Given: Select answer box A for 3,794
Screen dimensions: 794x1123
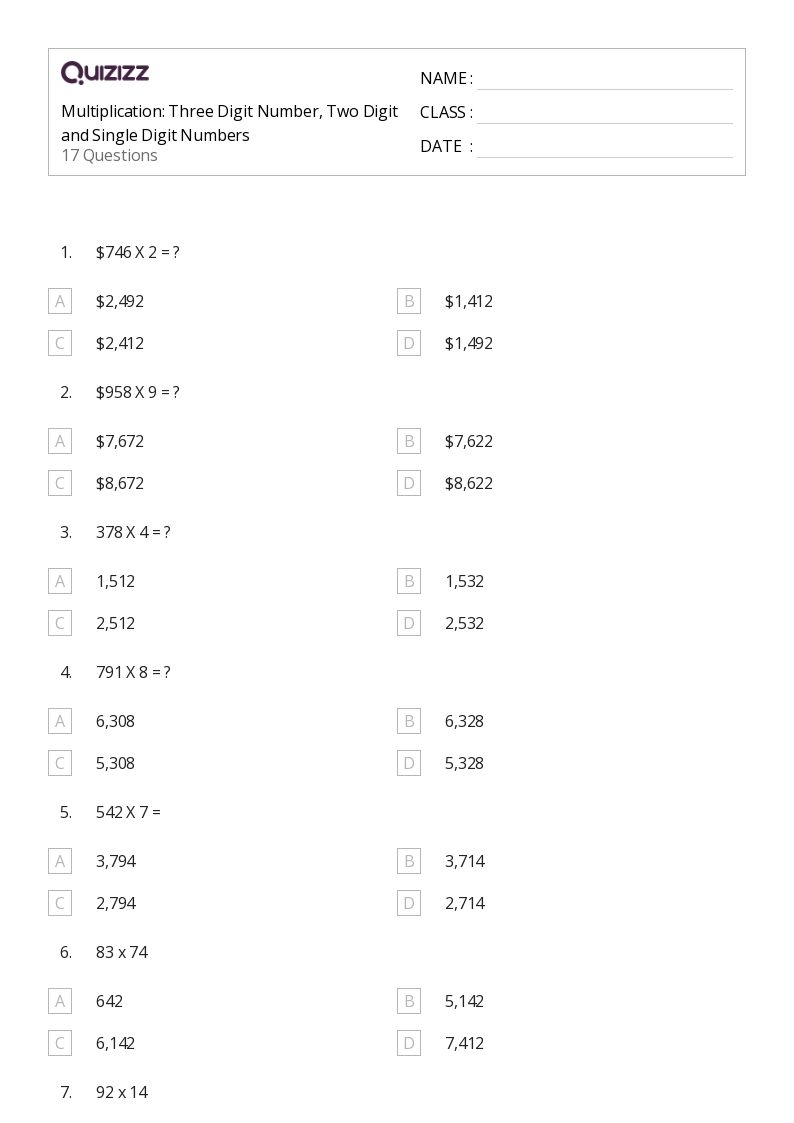Looking at the screenshot, I should (60, 861).
